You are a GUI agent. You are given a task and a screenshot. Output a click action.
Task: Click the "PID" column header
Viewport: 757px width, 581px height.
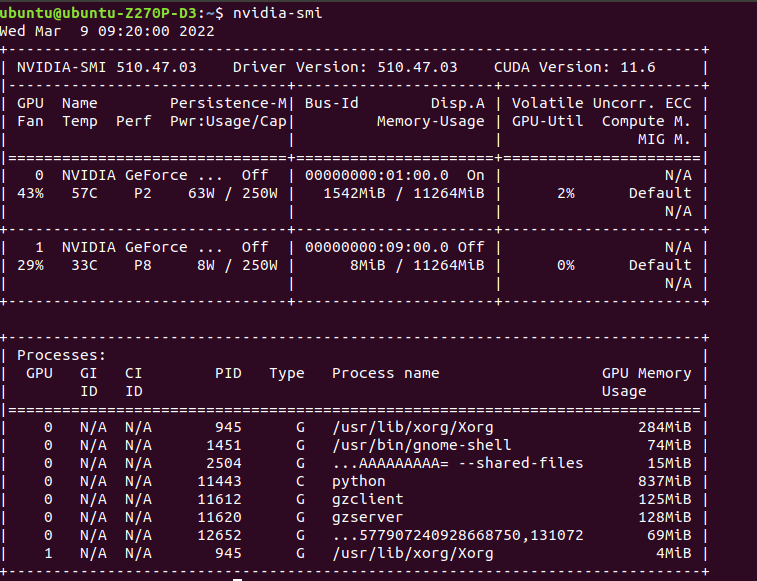(228, 373)
